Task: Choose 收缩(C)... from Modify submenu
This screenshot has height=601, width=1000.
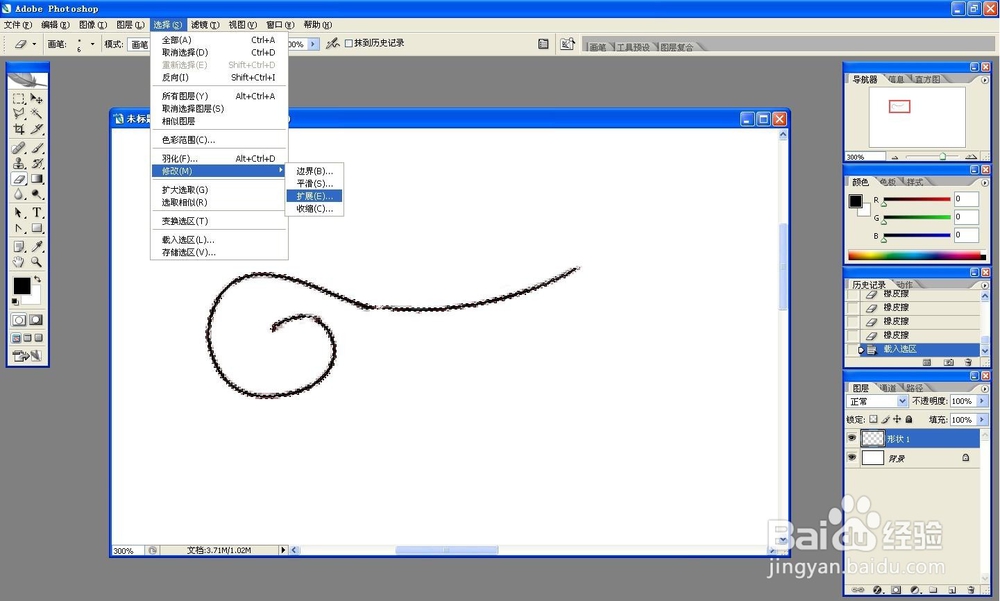Action: (314, 209)
